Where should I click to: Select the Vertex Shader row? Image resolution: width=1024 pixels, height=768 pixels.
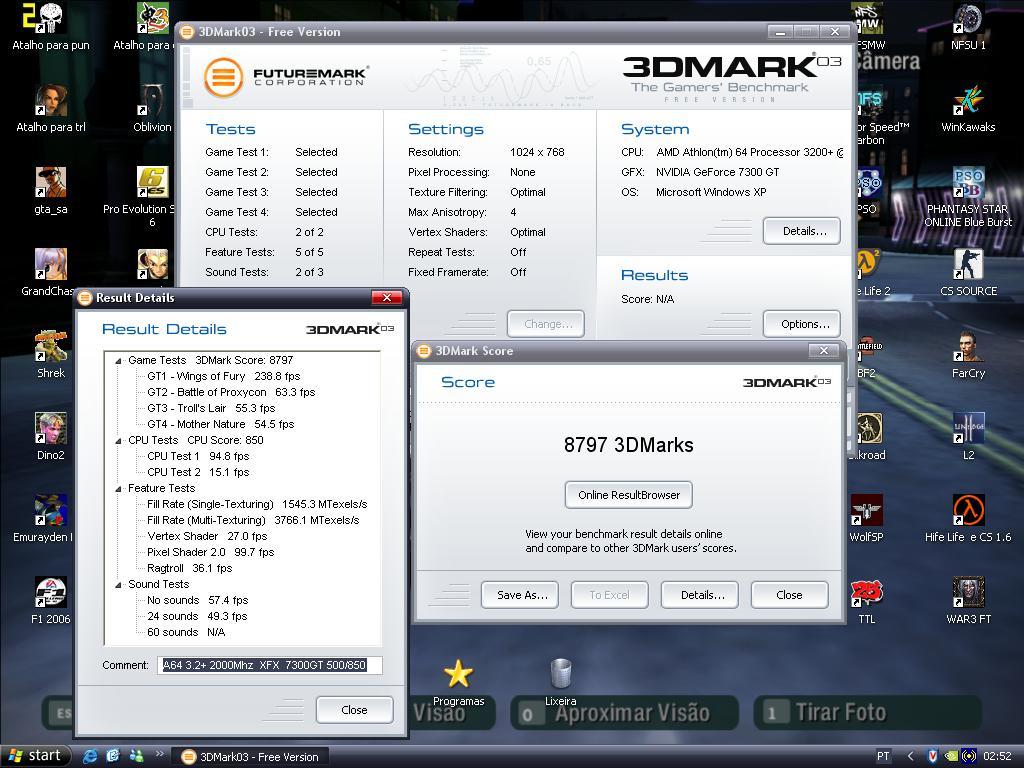point(207,536)
